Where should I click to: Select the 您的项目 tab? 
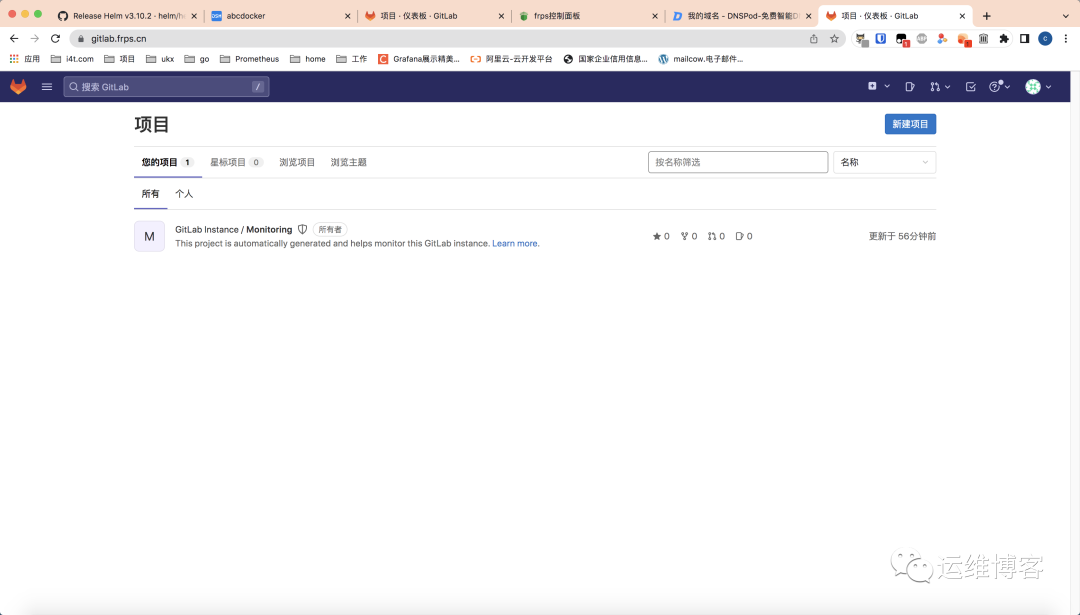(x=167, y=163)
